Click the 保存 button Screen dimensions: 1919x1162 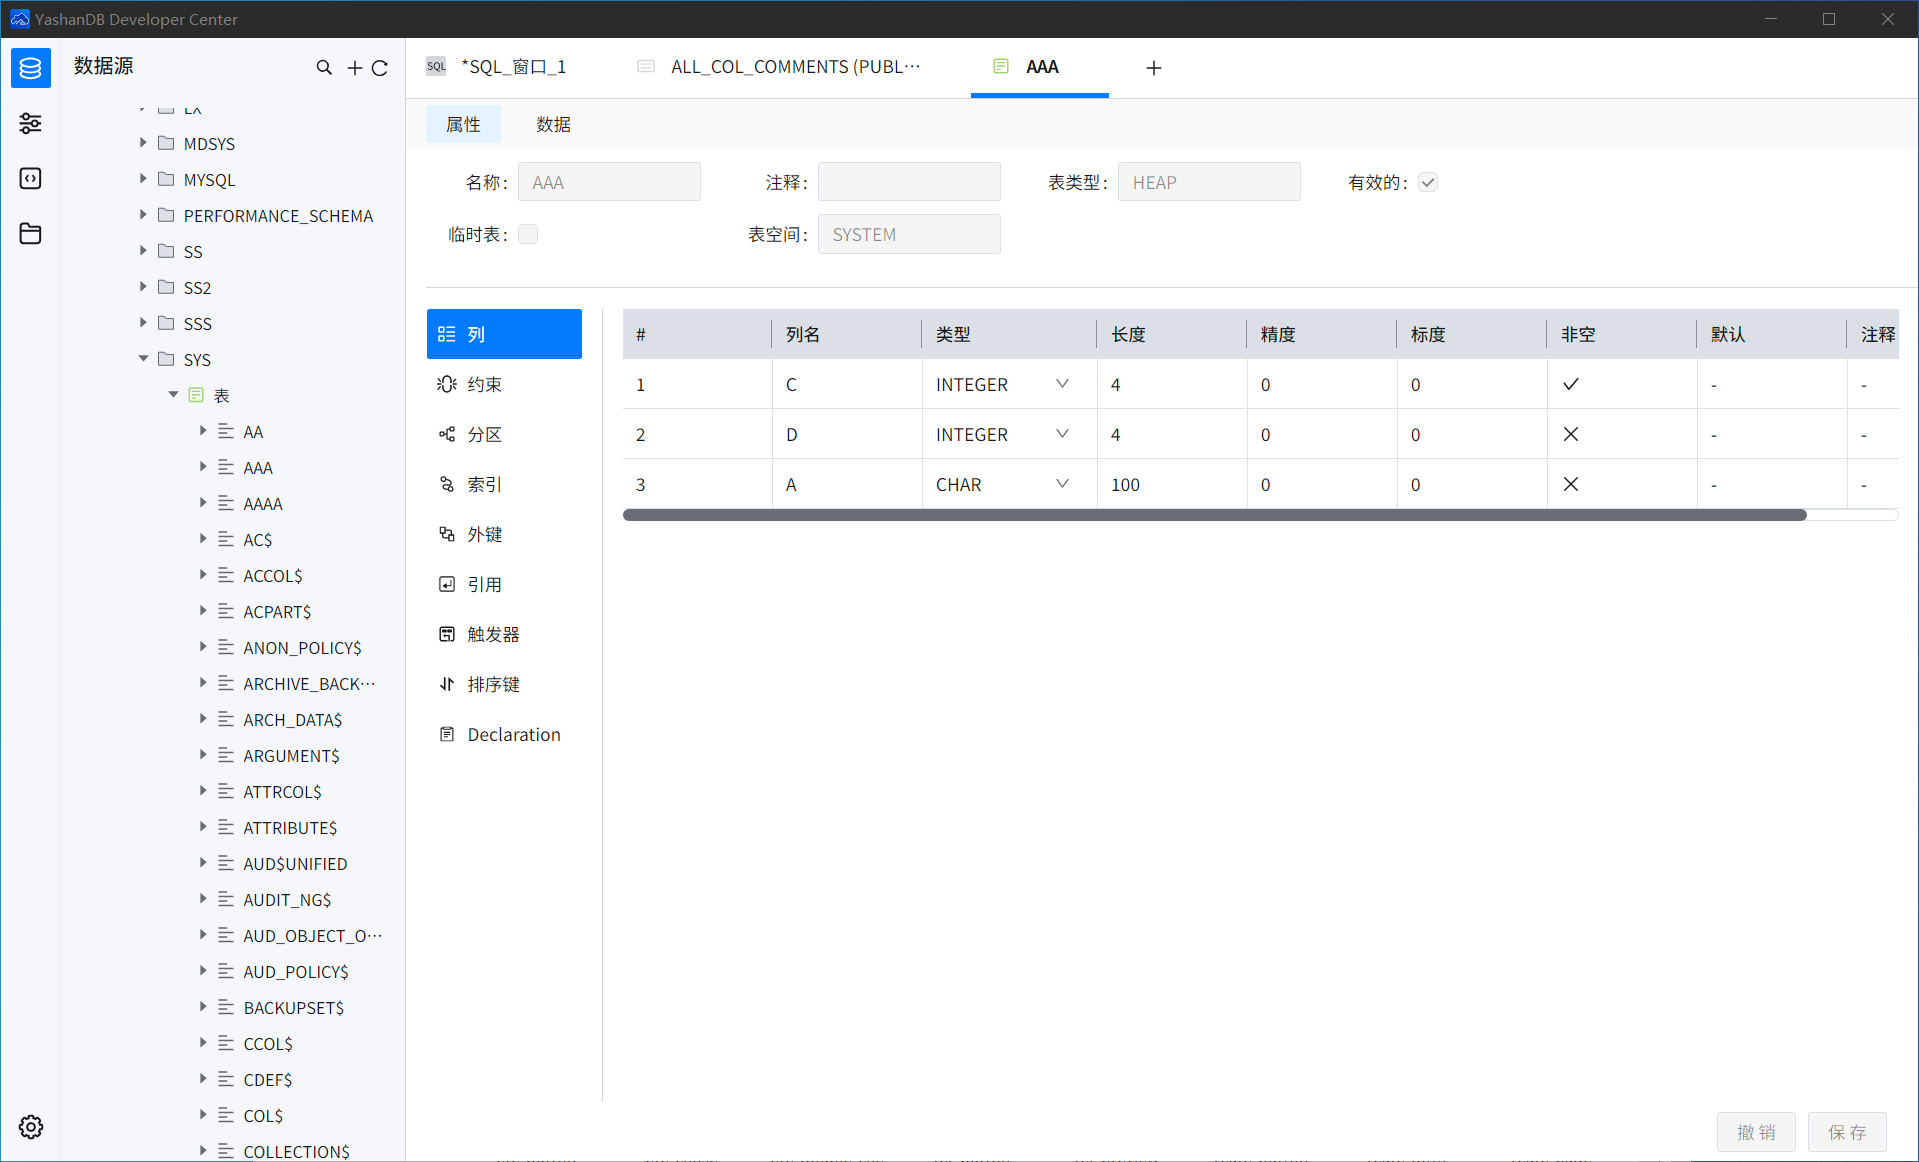(1847, 1132)
